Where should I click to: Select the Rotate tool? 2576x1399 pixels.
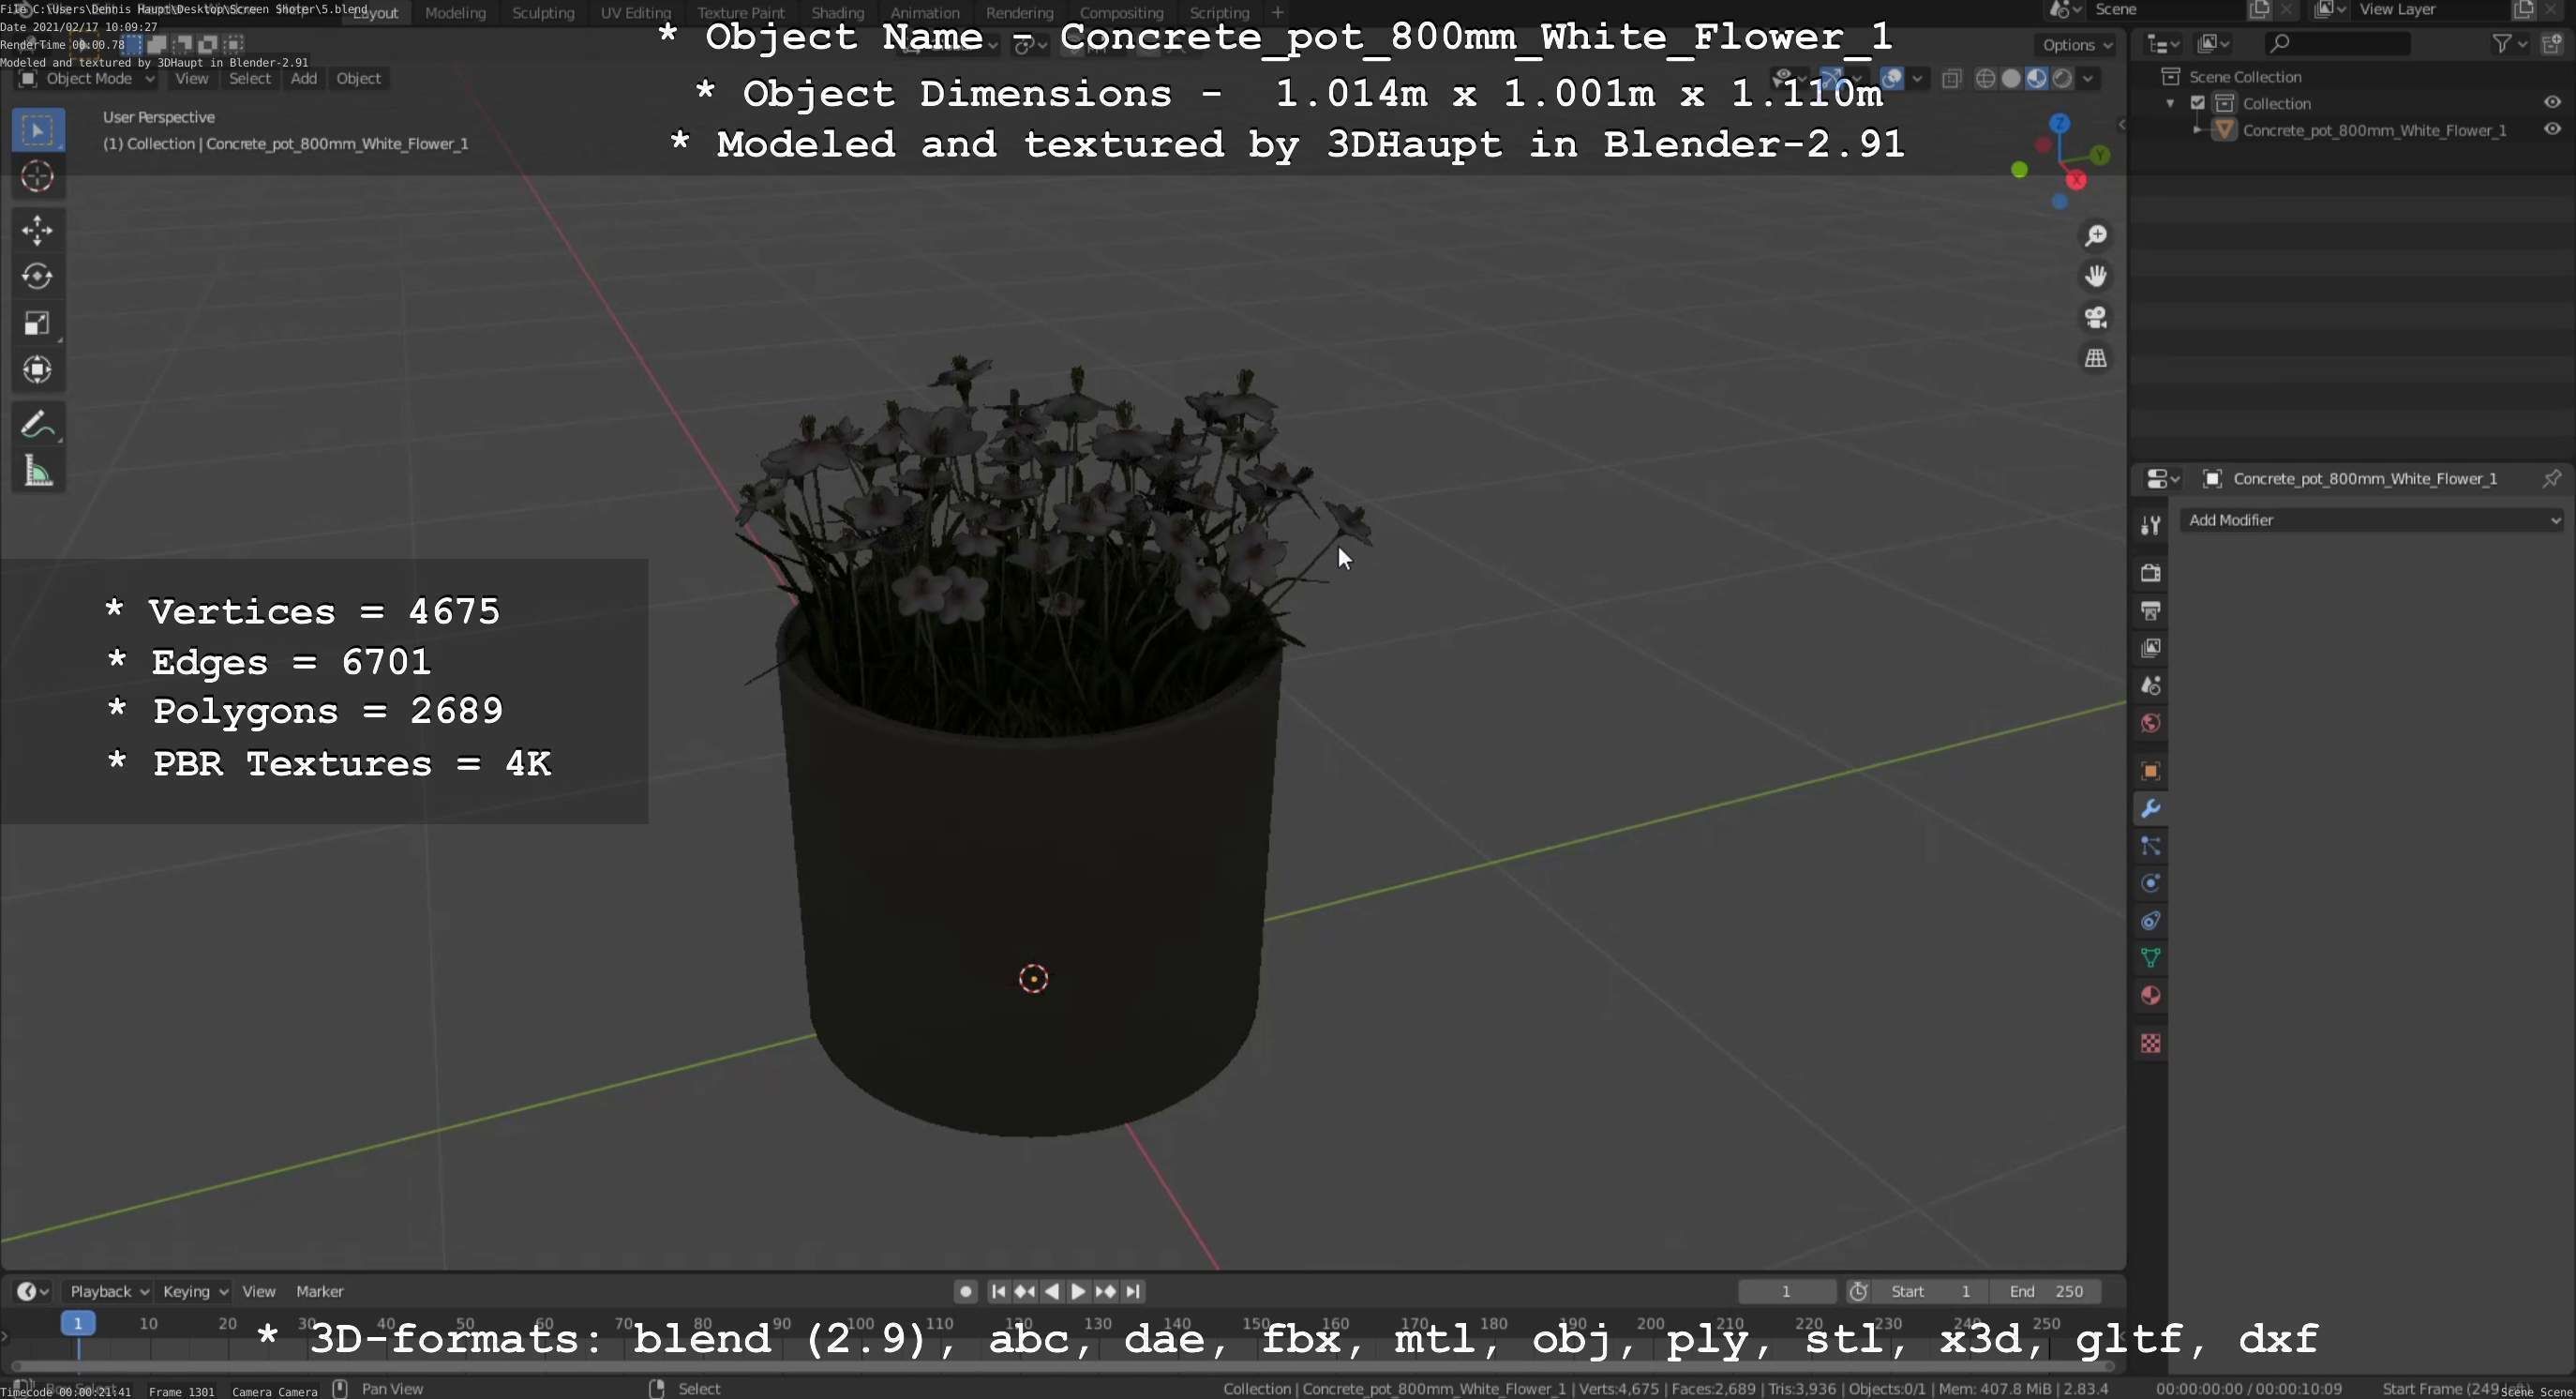[38, 277]
